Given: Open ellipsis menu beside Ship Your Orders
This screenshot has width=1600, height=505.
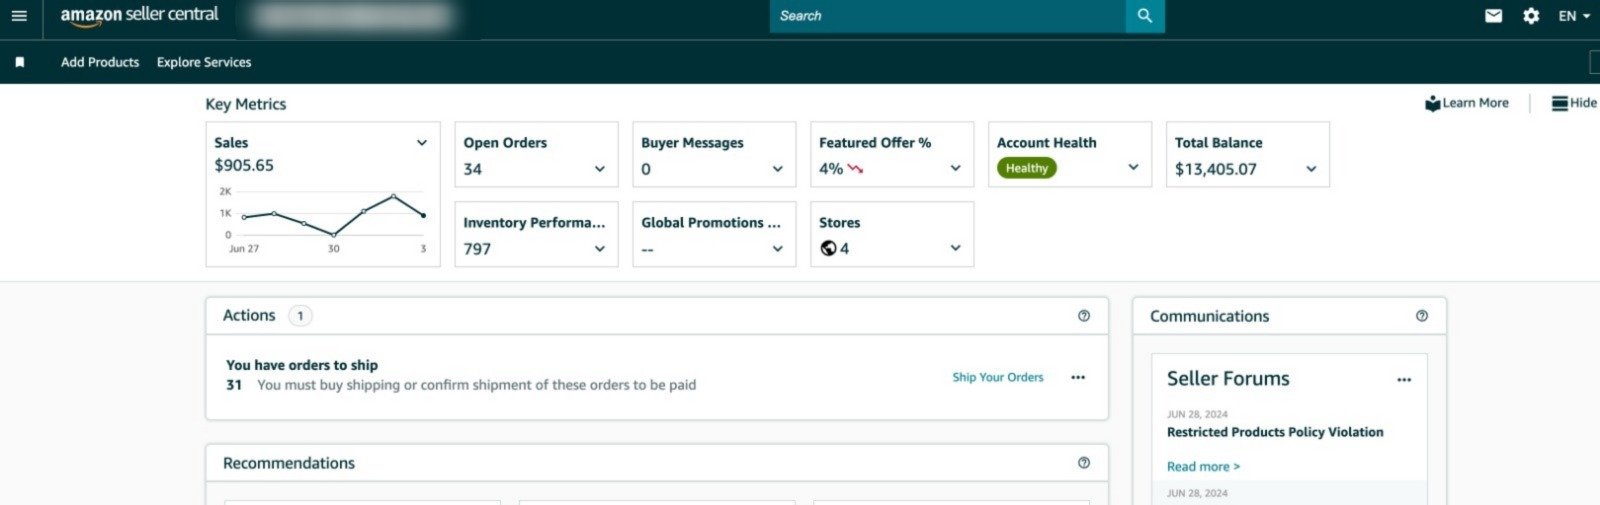Looking at the screenshot, I should (x=1078, y=378).
